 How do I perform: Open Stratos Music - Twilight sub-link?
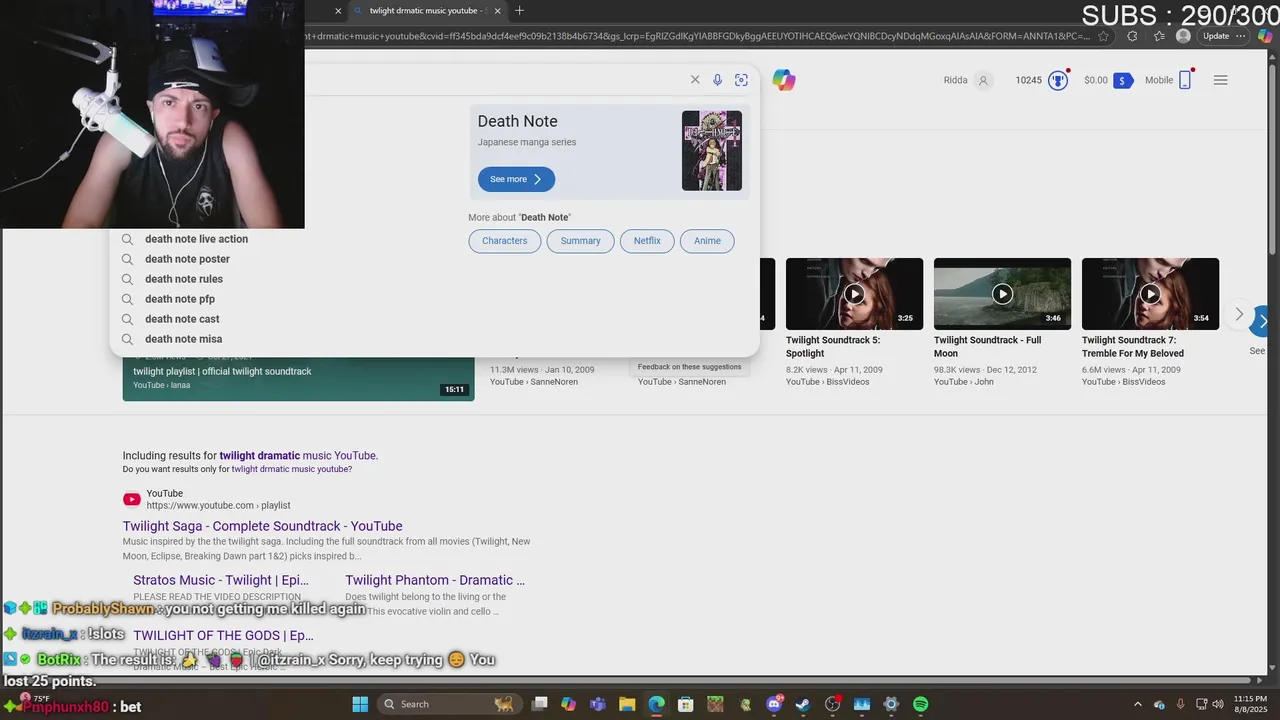pos(221,580)
